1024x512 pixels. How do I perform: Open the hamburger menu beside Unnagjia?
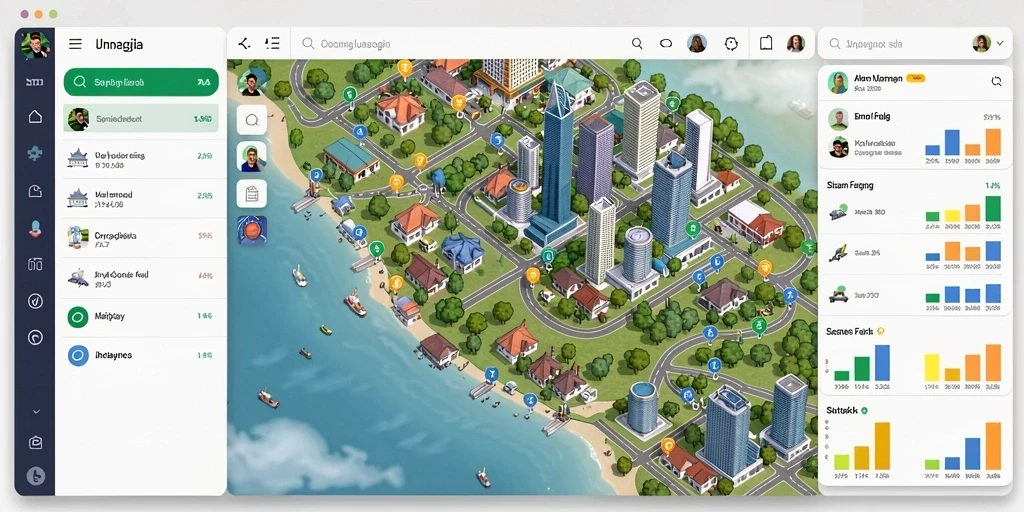pos(75,44)
